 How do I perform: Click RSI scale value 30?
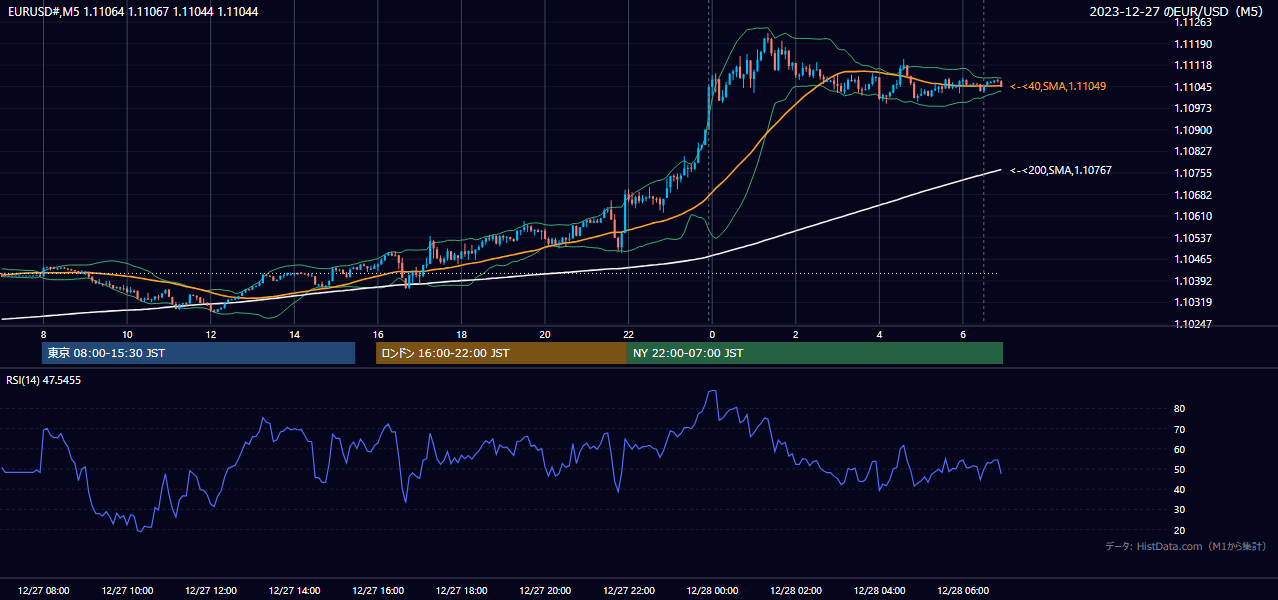[1180, 510]
